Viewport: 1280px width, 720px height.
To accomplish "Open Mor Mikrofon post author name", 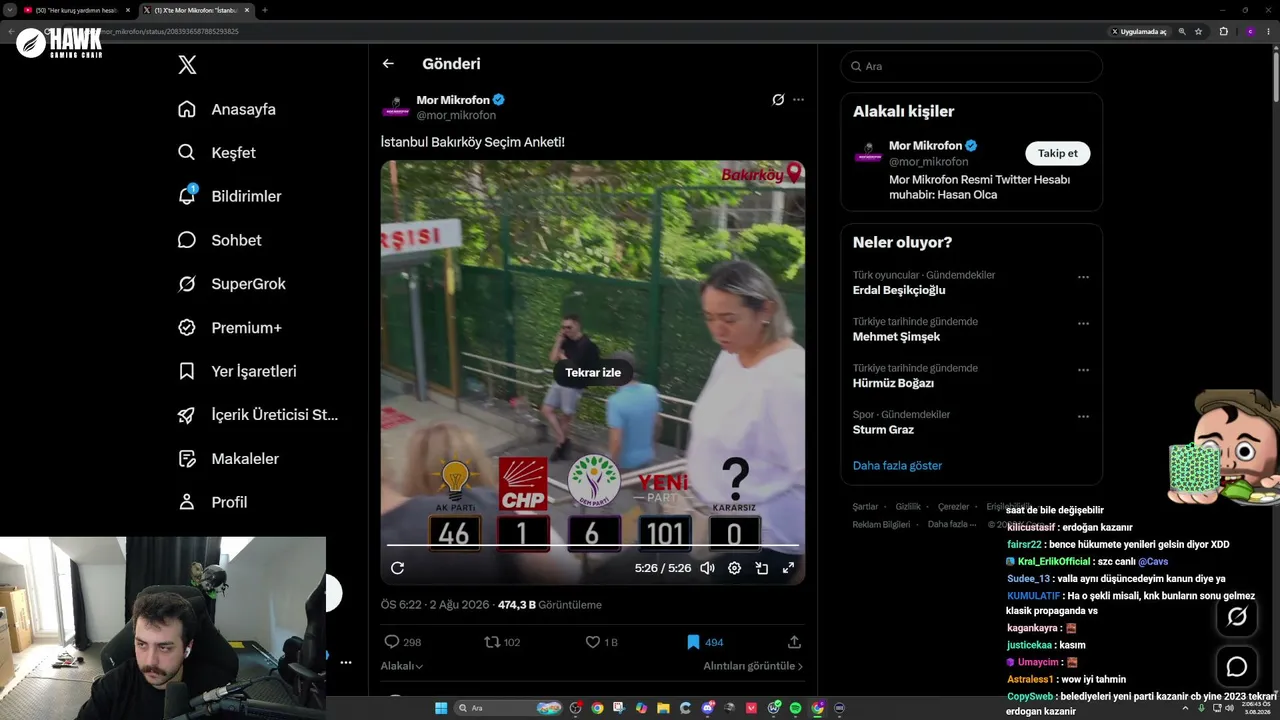I will [x=453, y=100].
